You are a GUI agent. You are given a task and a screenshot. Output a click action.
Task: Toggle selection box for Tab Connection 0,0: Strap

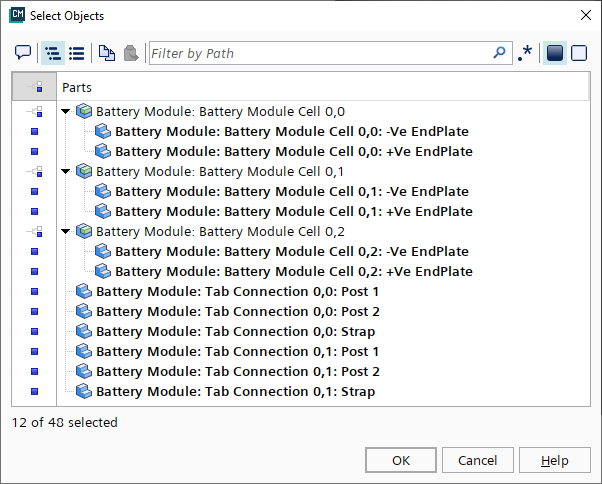(x=34, y=332)
